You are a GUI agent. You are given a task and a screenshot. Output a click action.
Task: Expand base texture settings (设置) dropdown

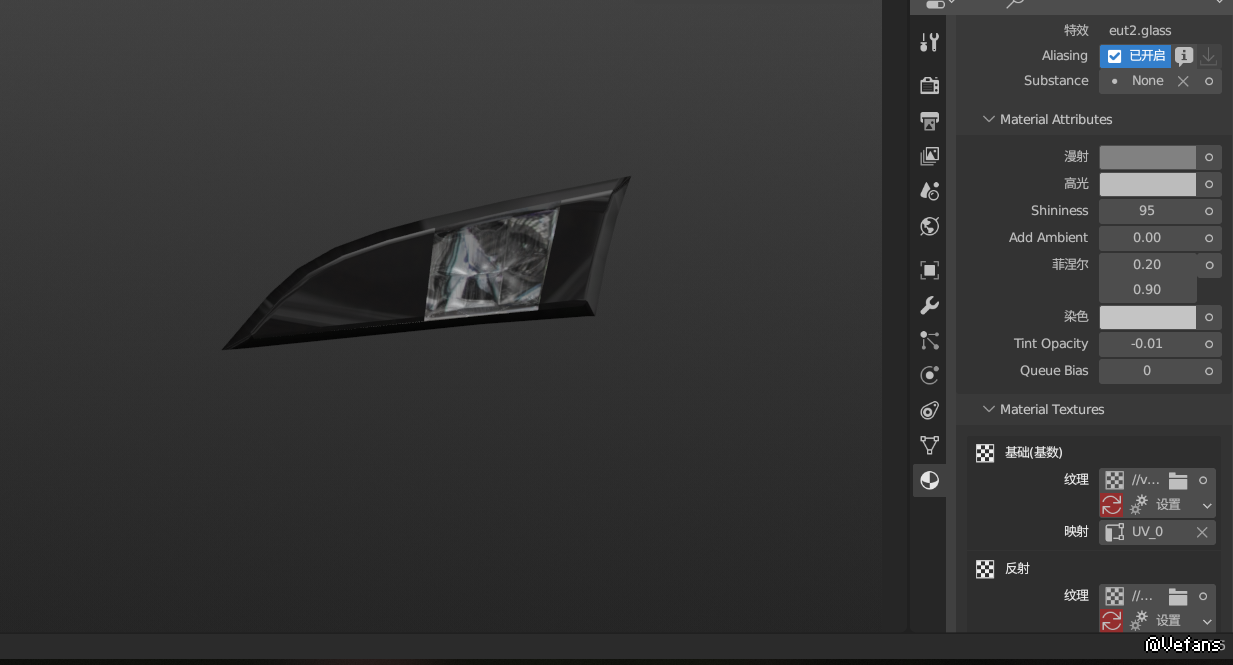pos(1170,505)
